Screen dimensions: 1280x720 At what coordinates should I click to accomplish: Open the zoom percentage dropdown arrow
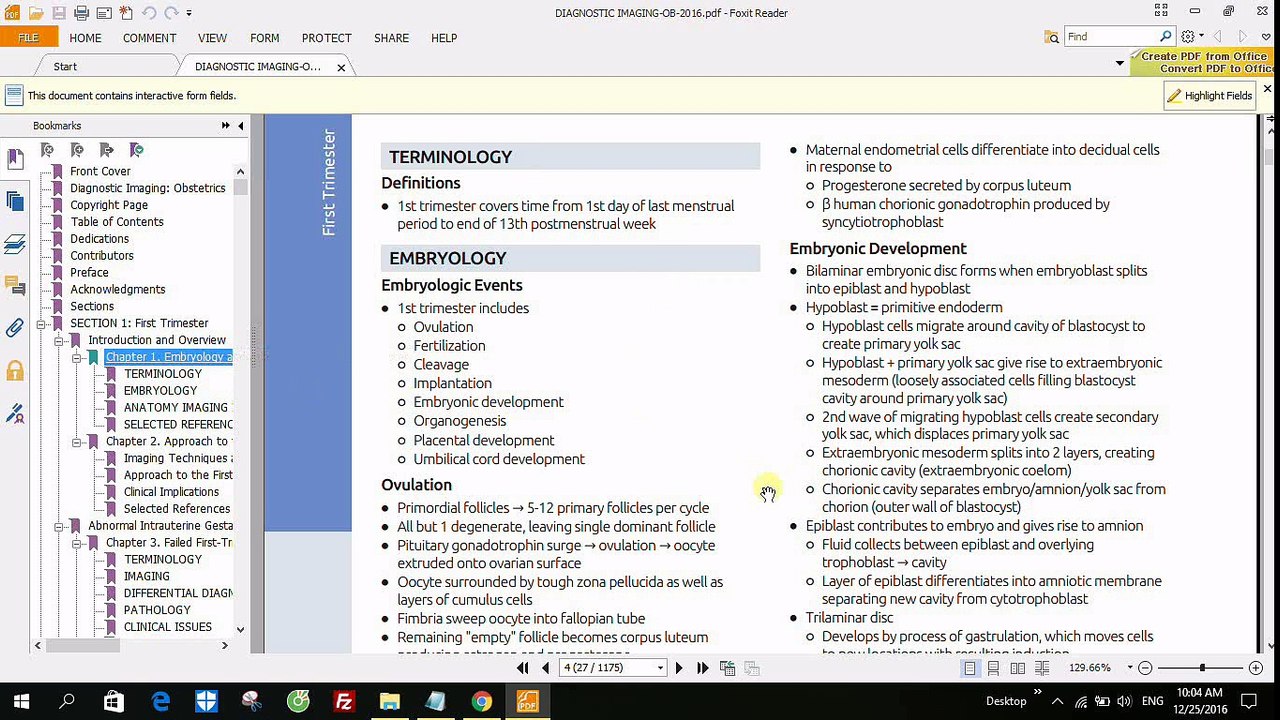(1130, 668)
